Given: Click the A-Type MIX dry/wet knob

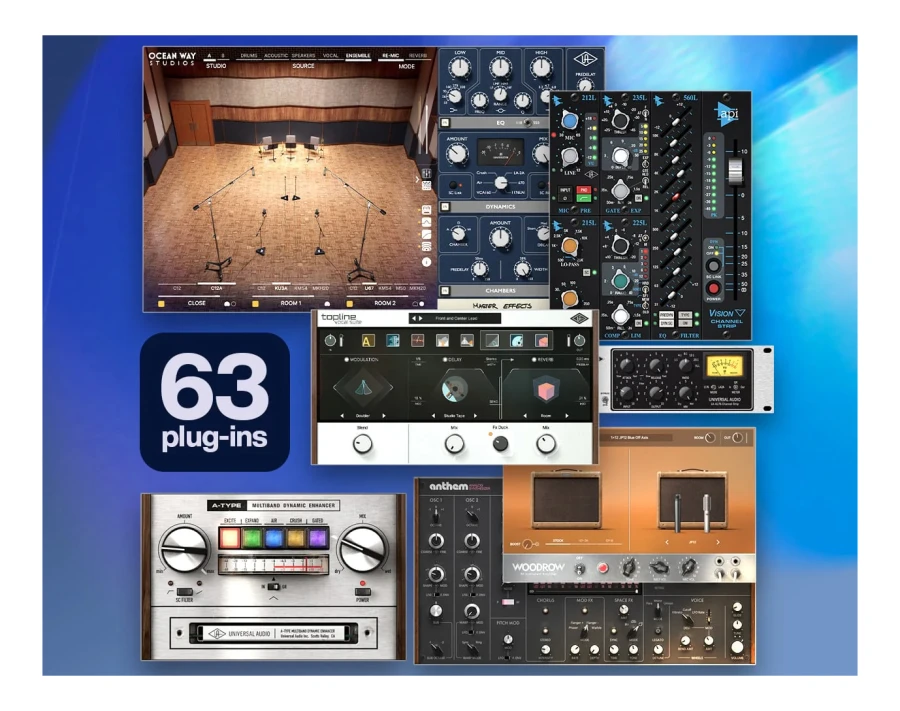Looking at the screenshot, I should click(363, 548).
